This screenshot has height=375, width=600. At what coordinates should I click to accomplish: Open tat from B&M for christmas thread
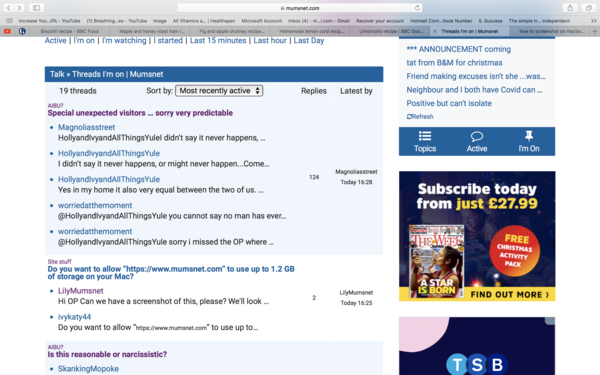[454, 62]
